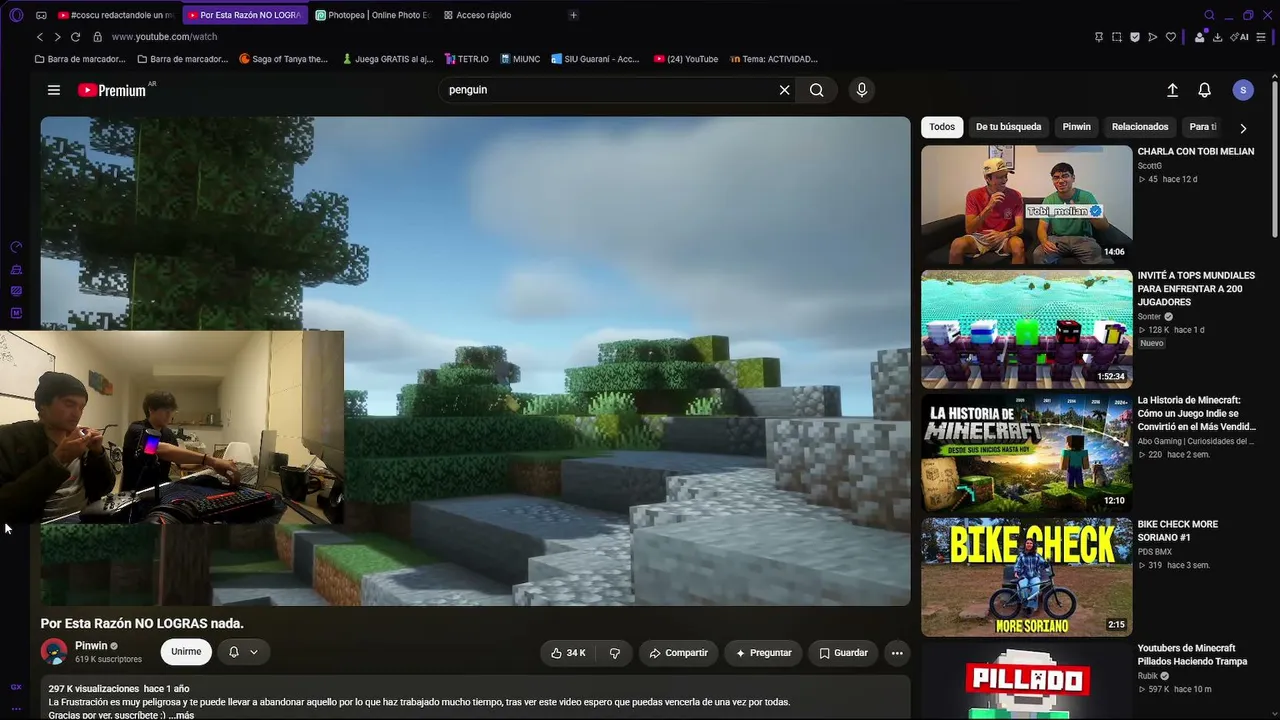Show more filter chips with right arrow

[x=1243, y=128]
